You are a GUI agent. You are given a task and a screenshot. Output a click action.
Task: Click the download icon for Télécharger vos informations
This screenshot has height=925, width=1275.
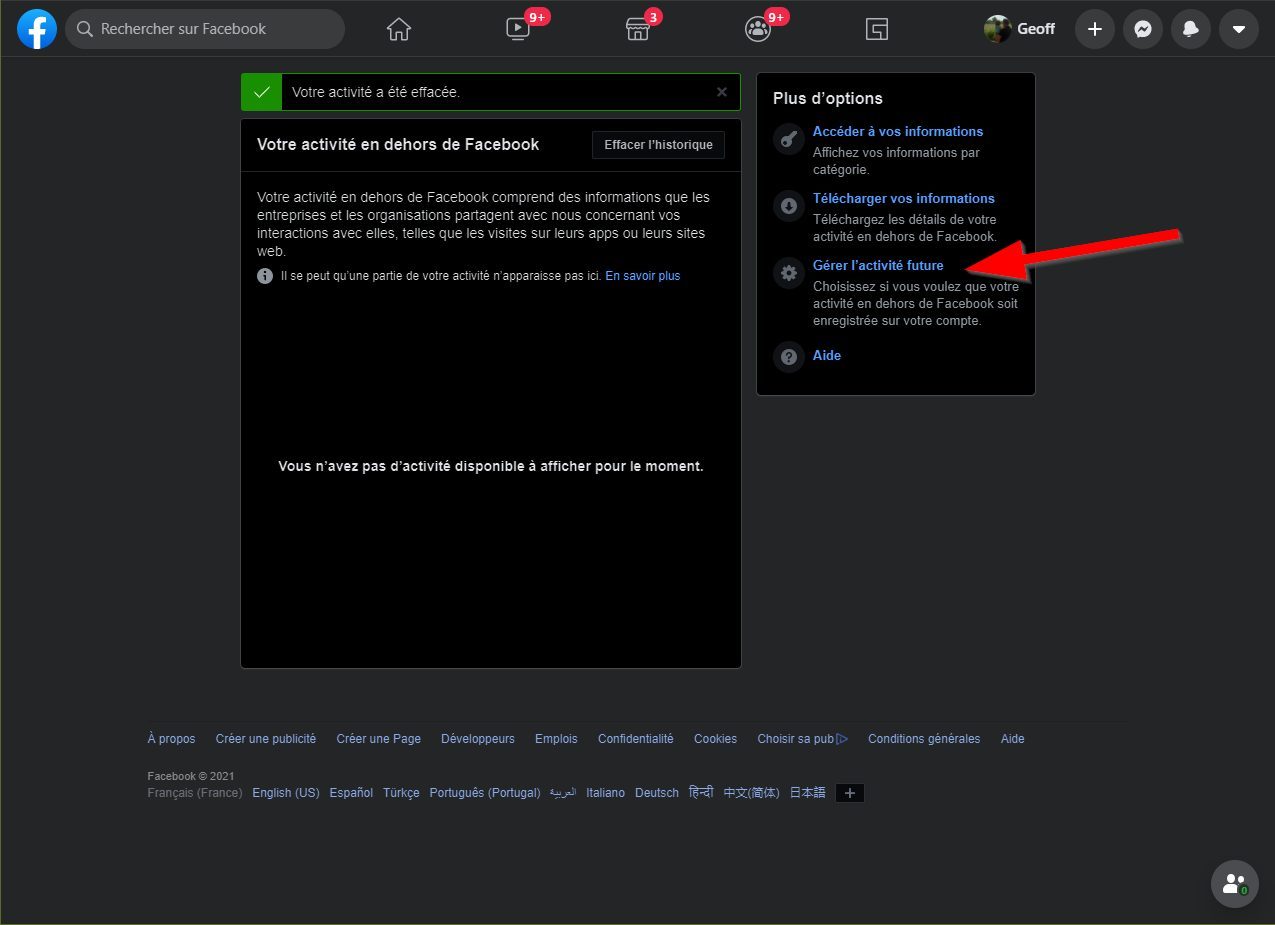(x=789, y=206)
